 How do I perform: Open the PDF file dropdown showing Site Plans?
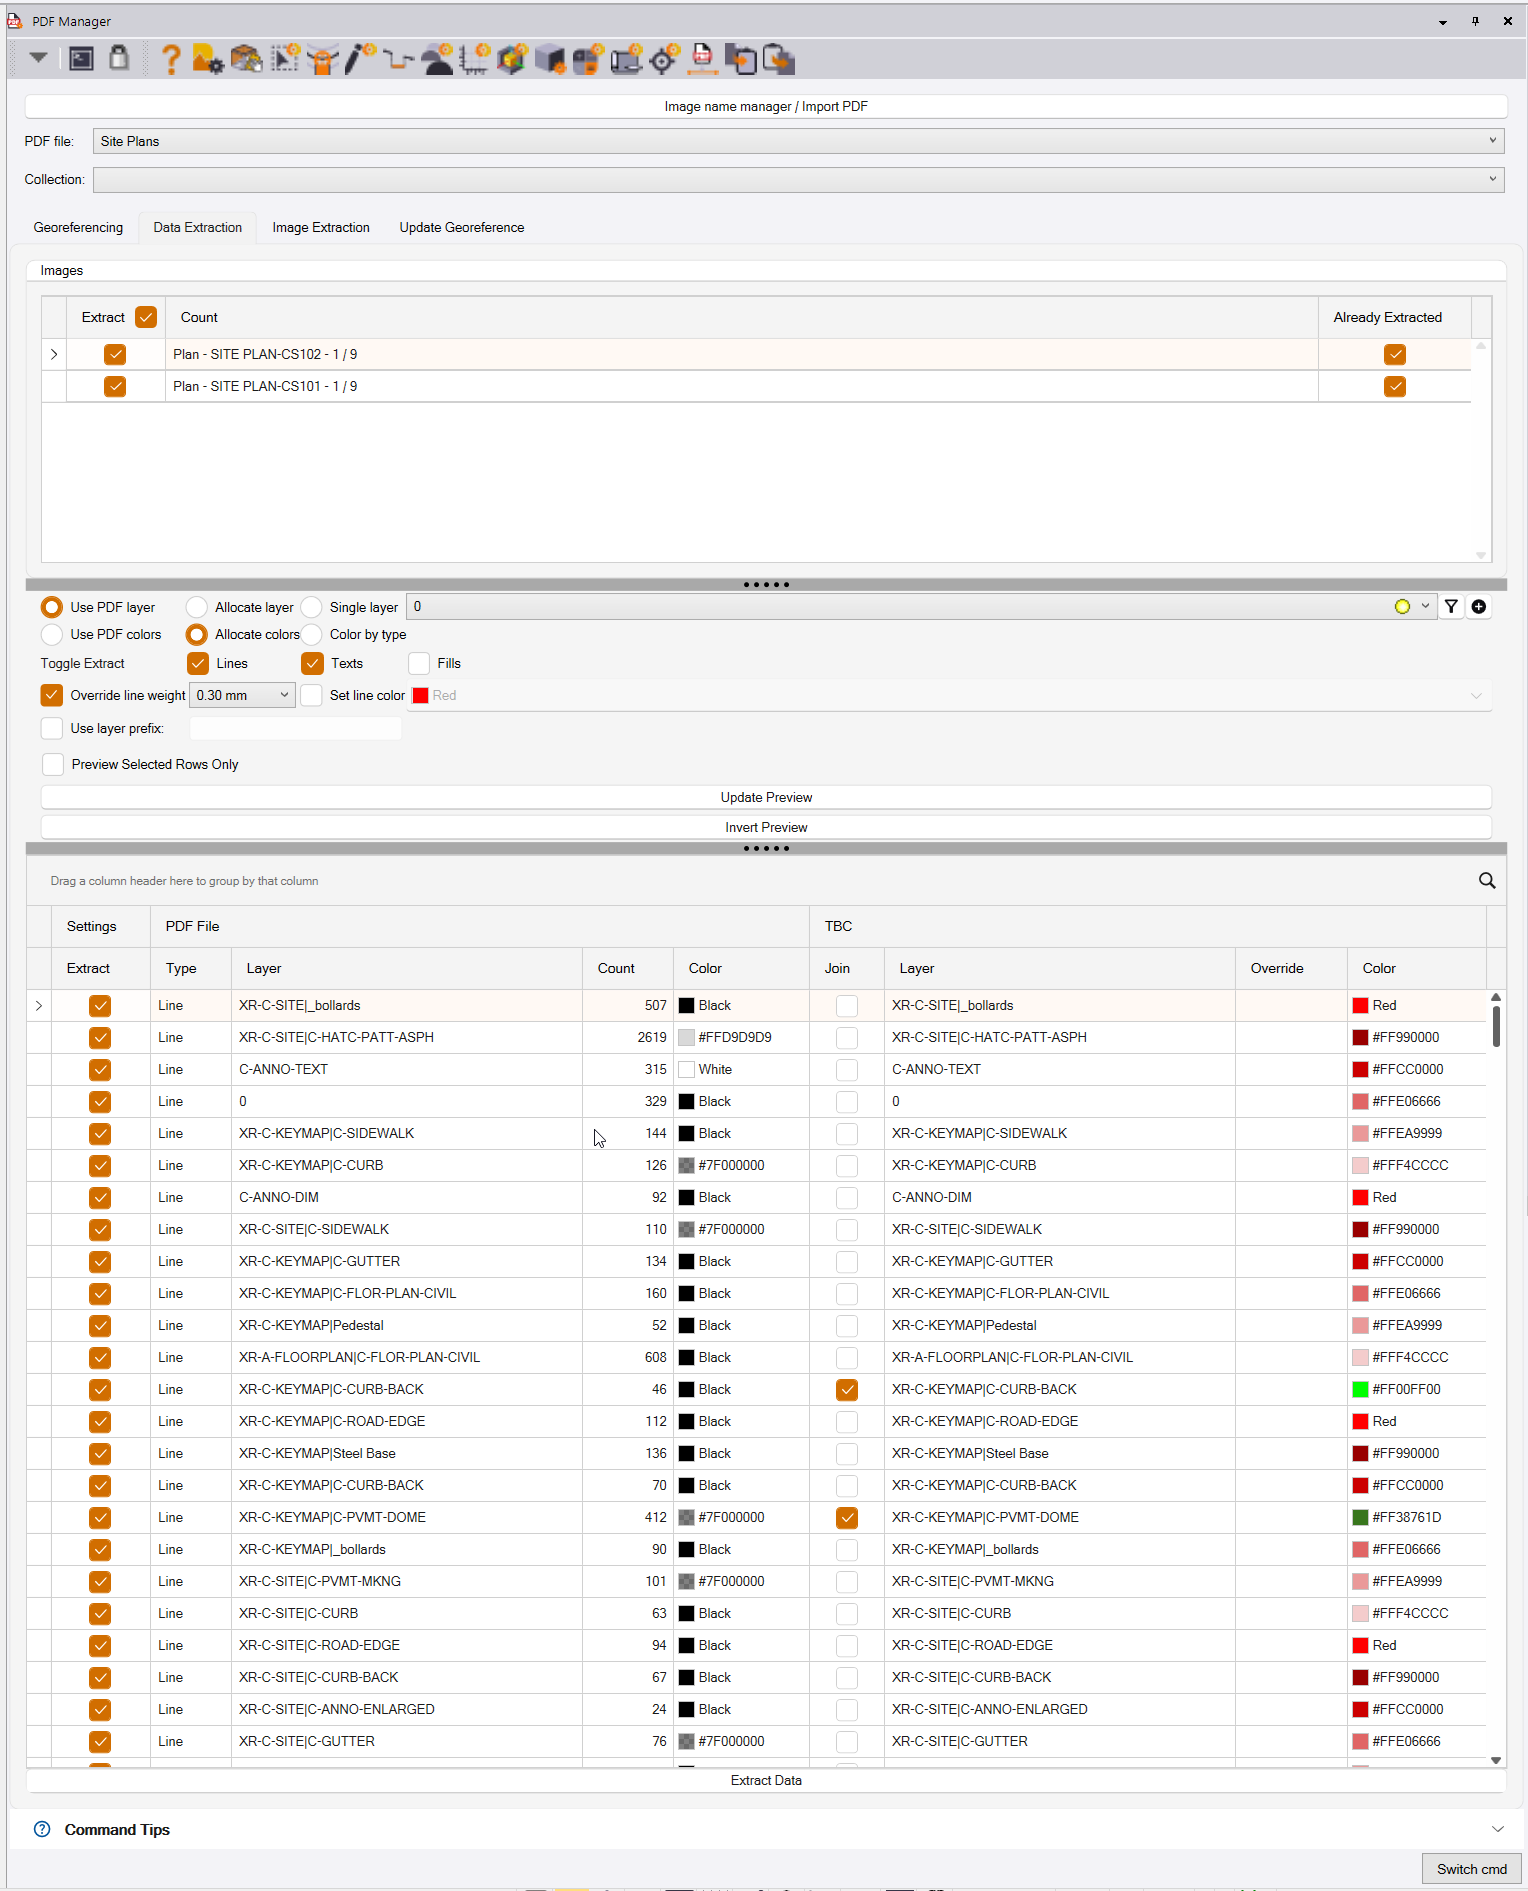click(x=798, y=141)
